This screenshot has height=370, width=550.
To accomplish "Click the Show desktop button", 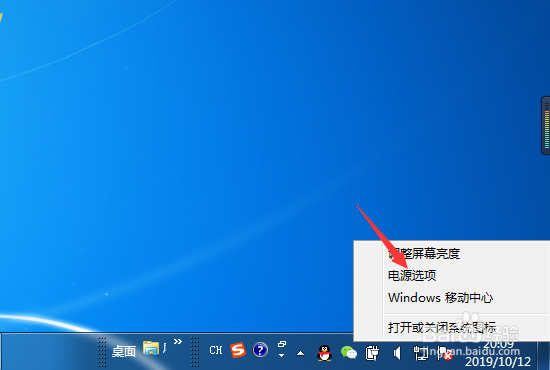I will [544, 356].
